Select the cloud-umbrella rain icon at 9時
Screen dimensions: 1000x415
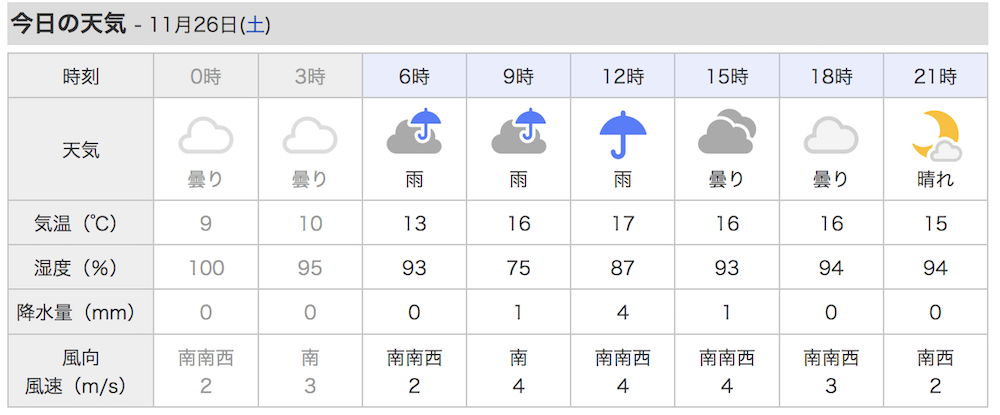[x=518, y=132]
